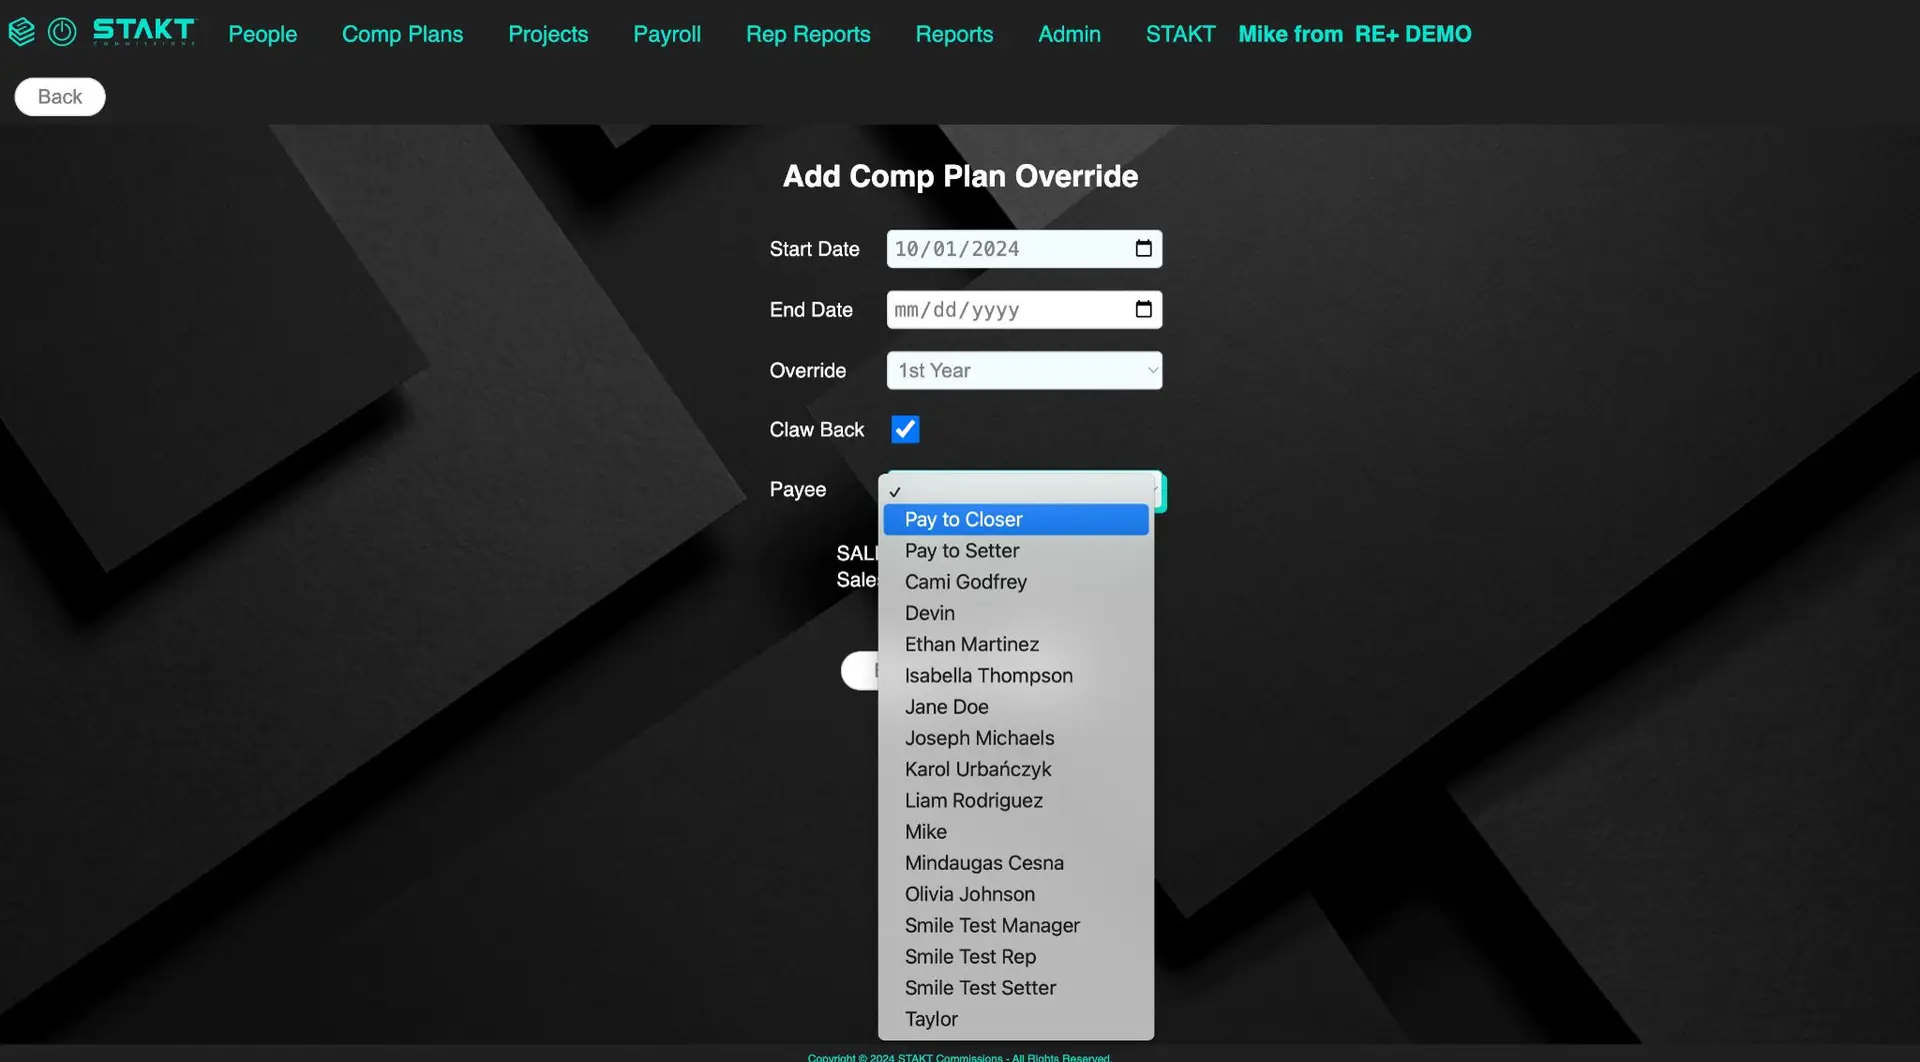This screenshot has width=1920, height=1062.
Task: Select Mindaugas Cesna as payee
Action: (x=1016, y=863)
